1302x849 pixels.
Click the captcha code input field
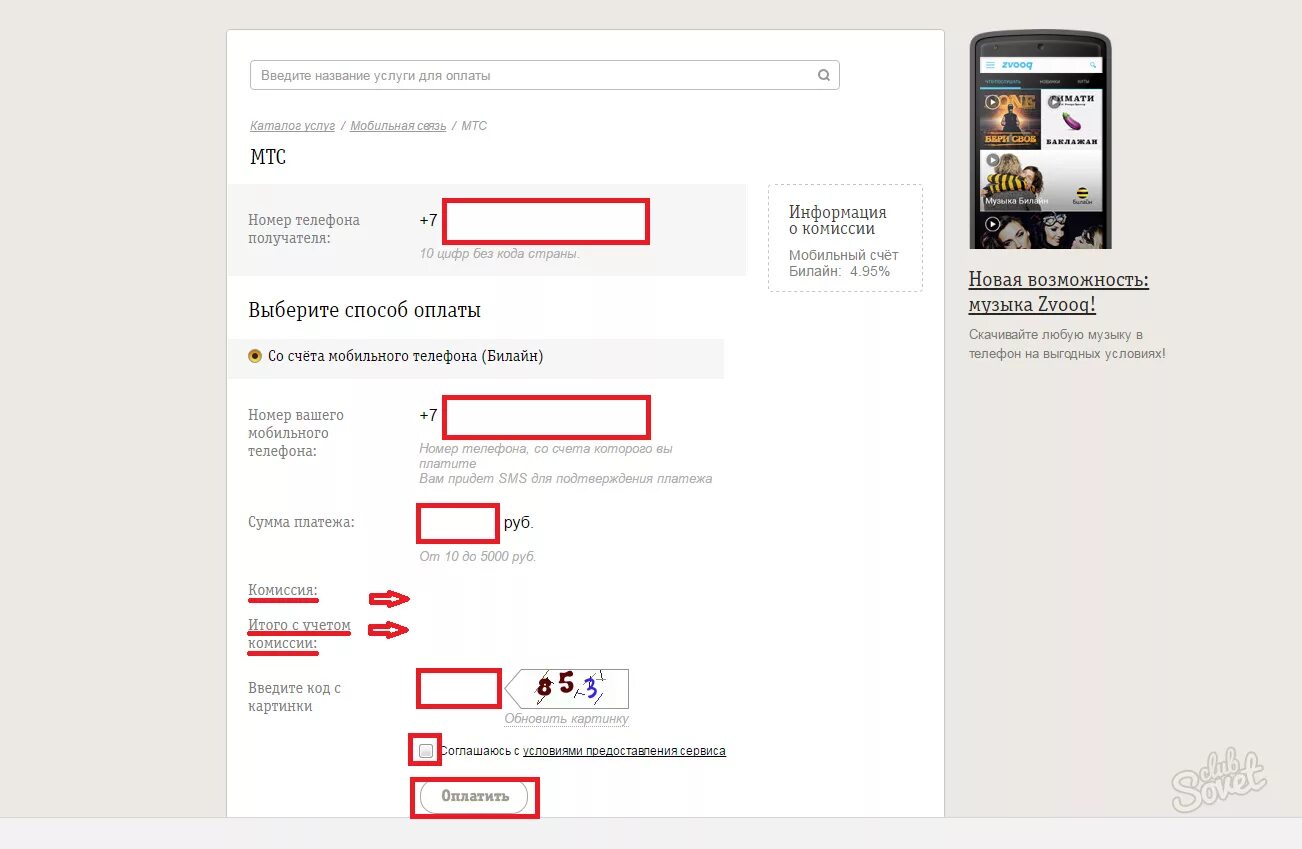tap(458, 689)
